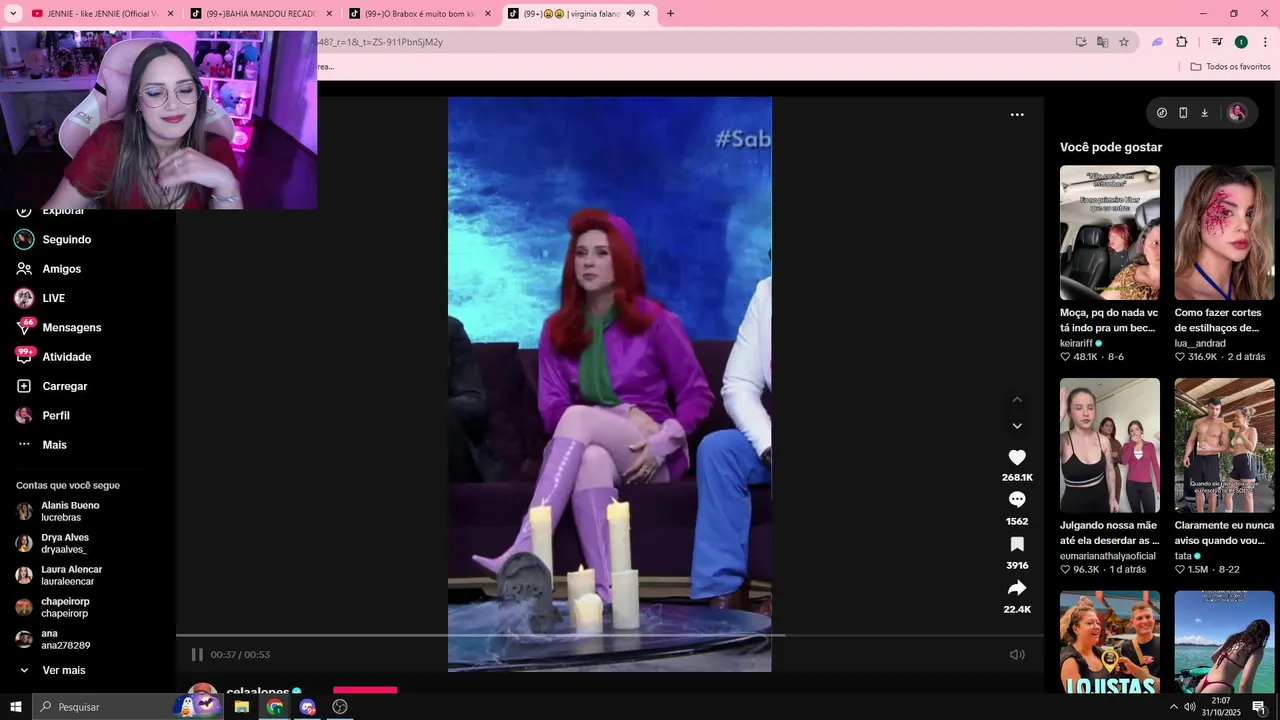The image size is (1280, 720).
Task: Click the purple feather extension icon
Action: pyautogui.click(x=1157, y=42)
